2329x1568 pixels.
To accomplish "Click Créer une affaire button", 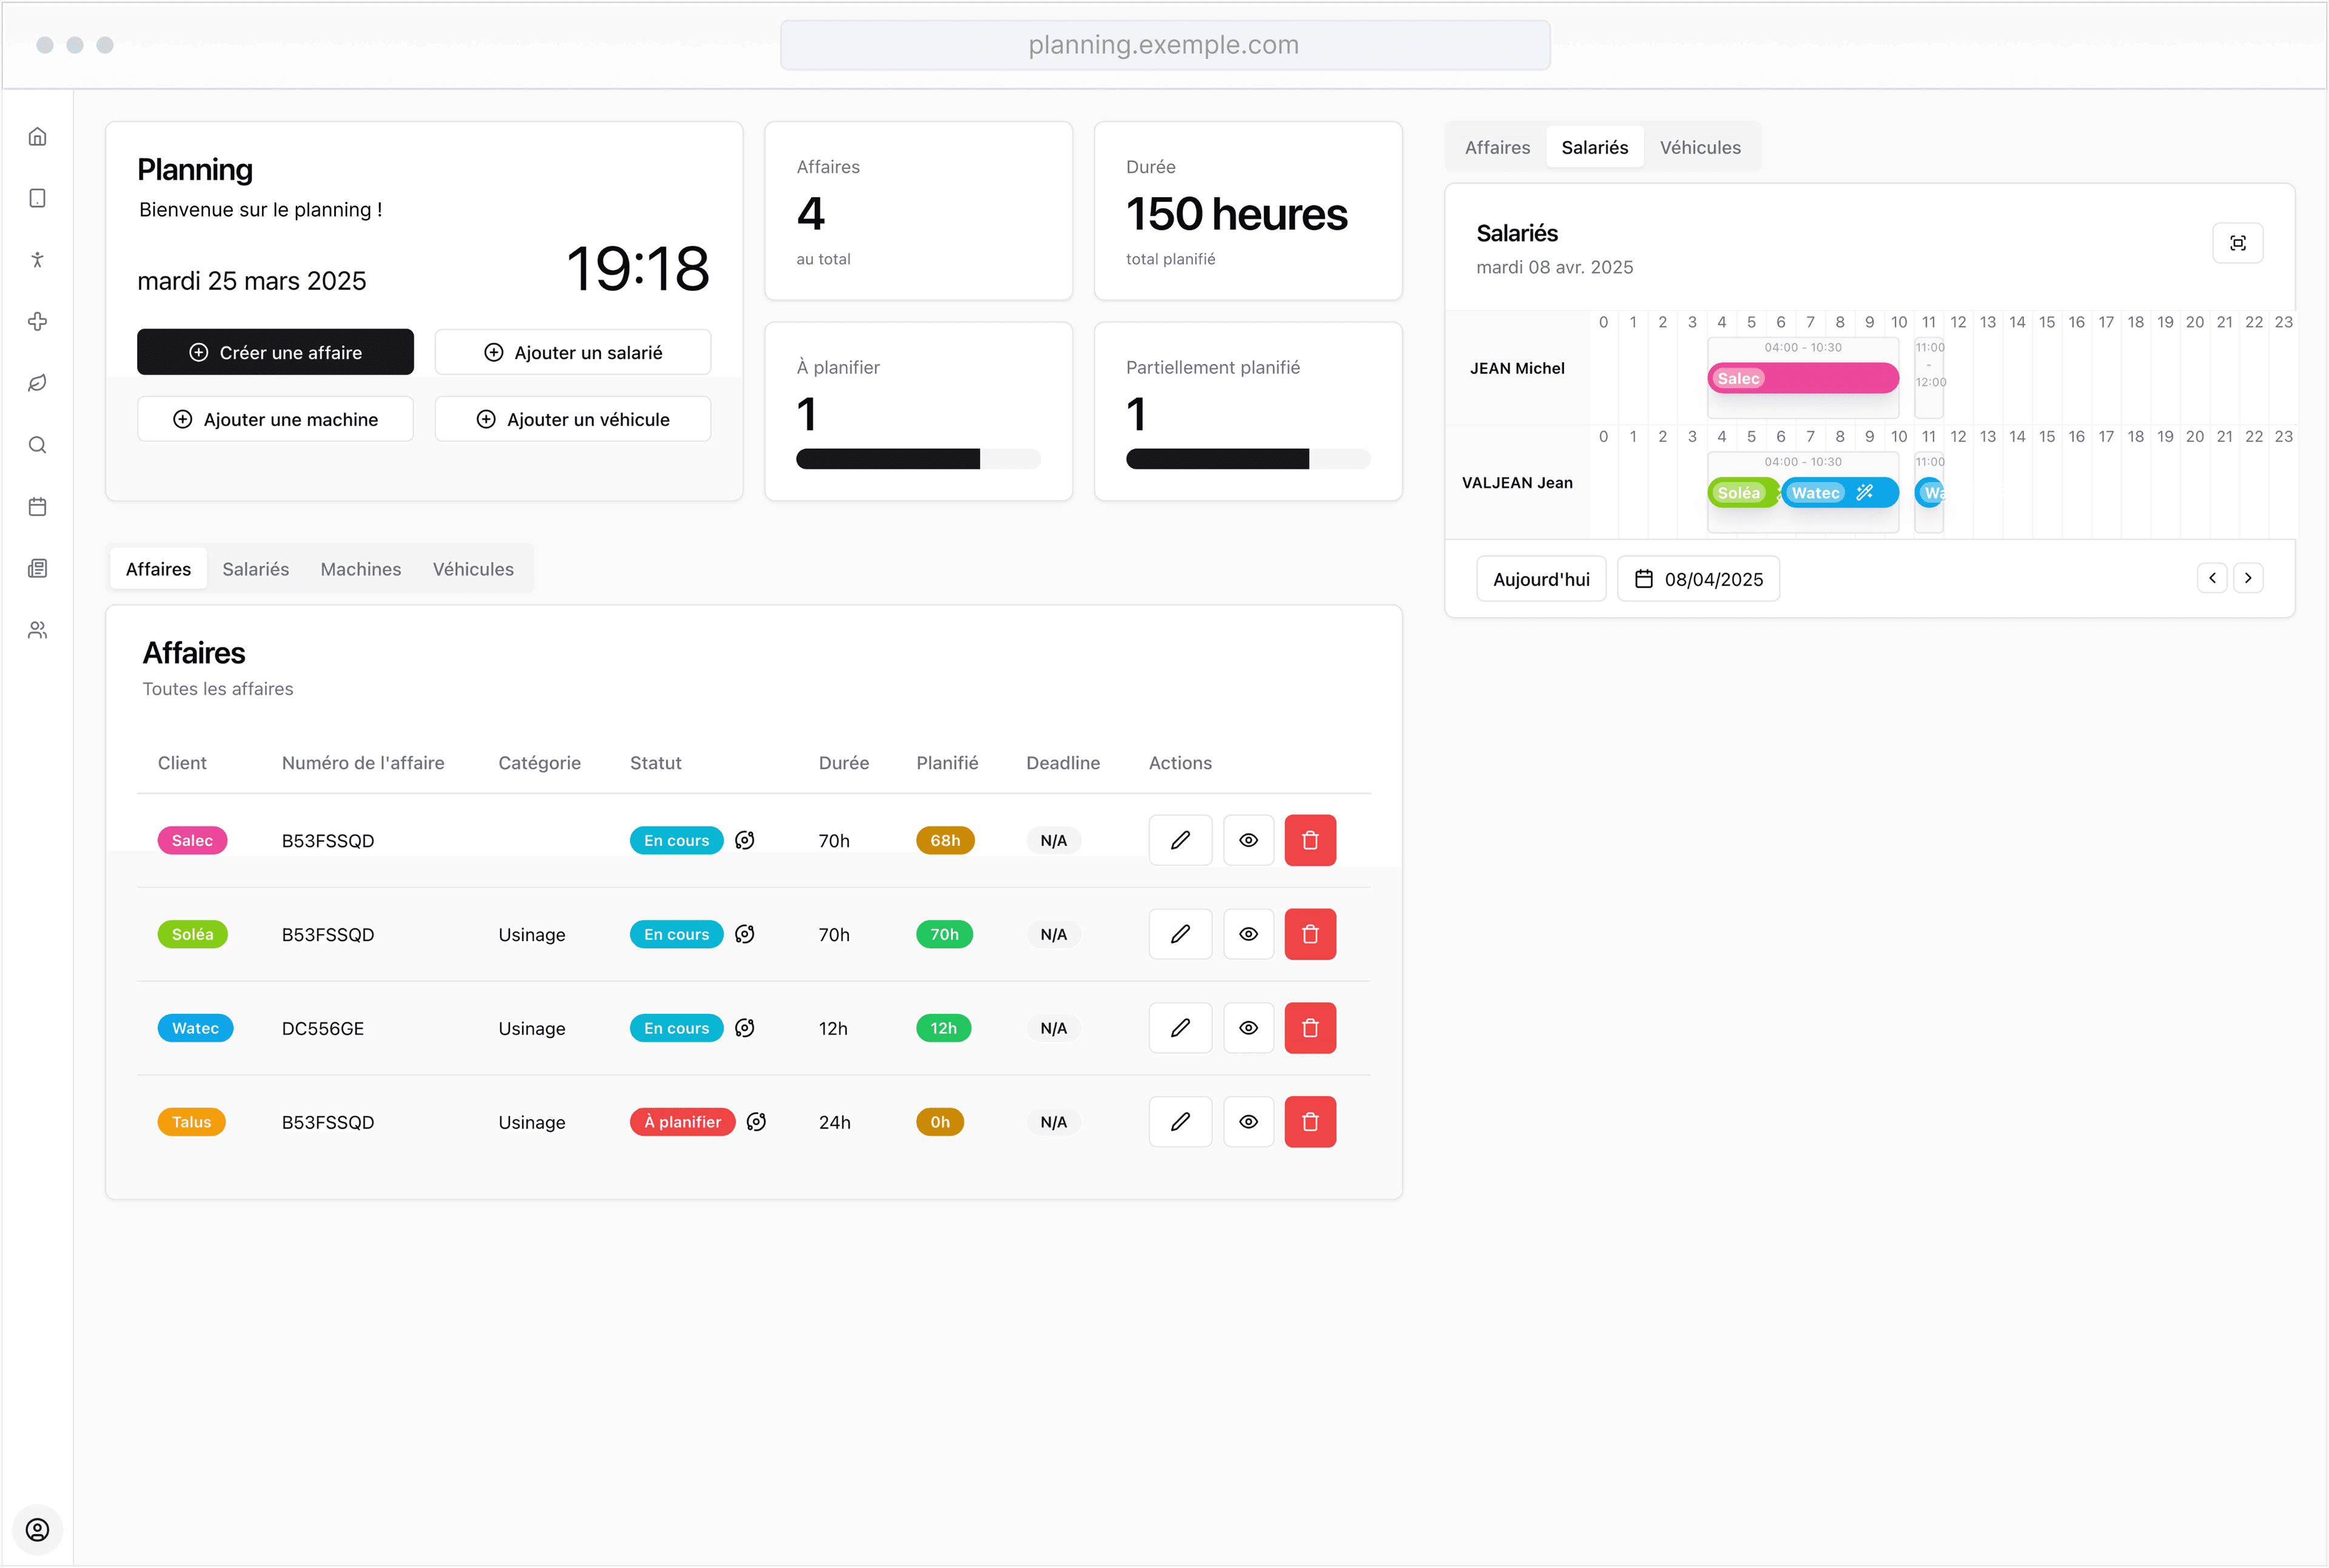I will [275, 352].
